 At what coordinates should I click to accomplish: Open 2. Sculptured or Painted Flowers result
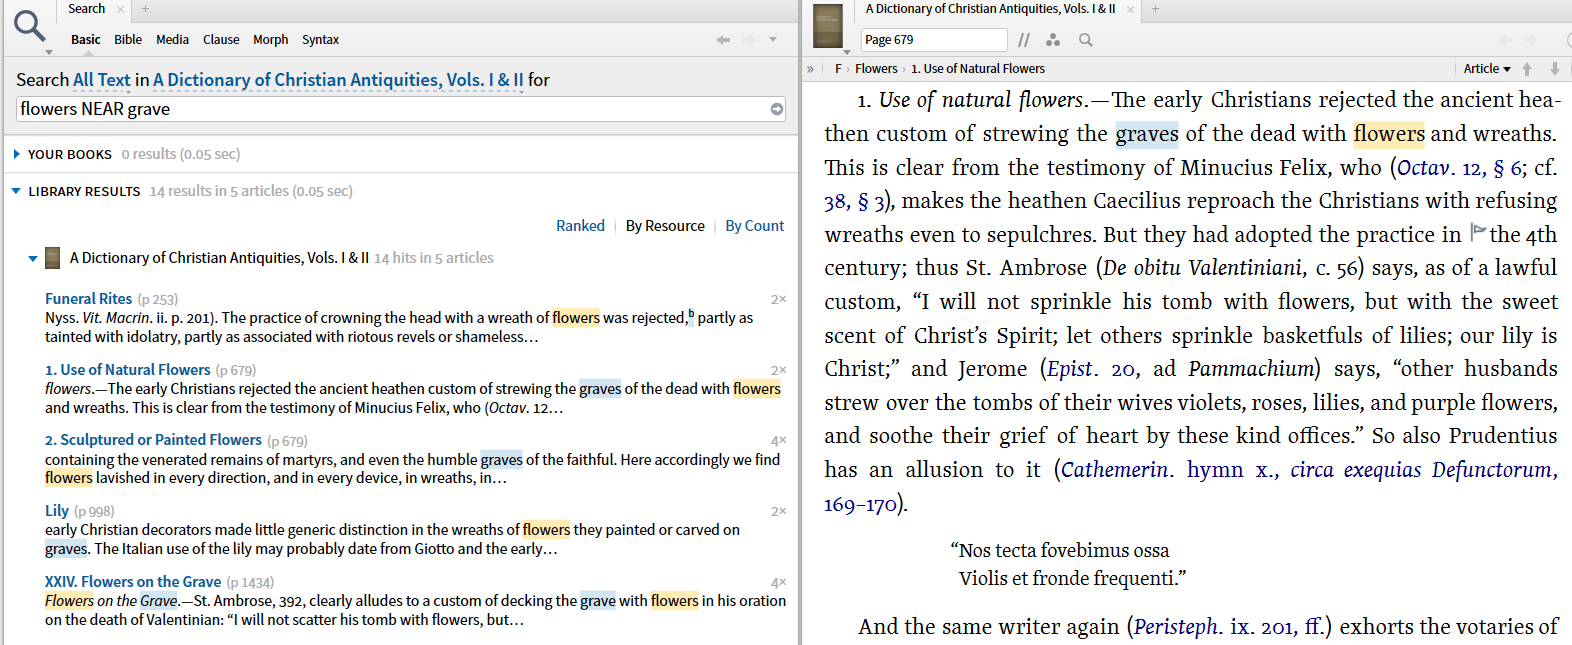coord(153,440)
